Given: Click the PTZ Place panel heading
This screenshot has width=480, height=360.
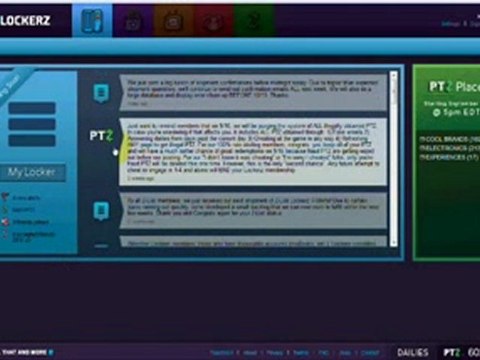Looking at the screenshot, I should pos(454,87).
